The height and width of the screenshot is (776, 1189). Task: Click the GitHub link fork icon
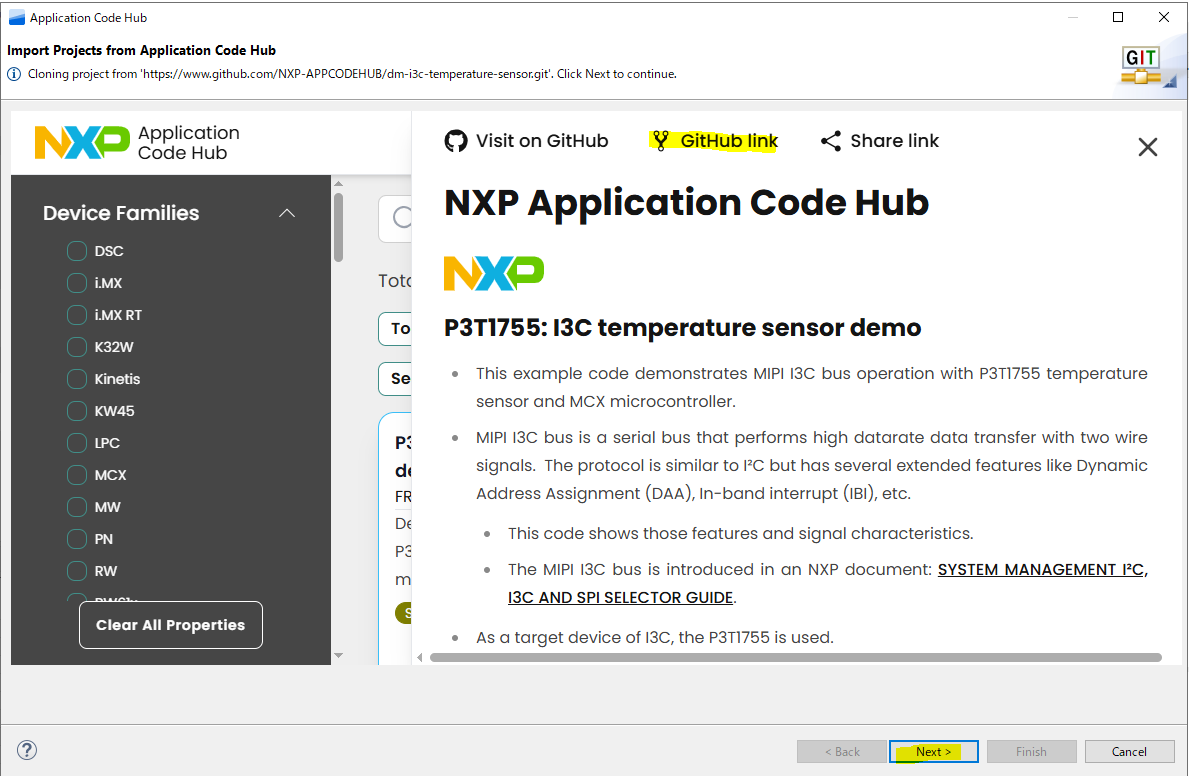click(x=660, y=141)
